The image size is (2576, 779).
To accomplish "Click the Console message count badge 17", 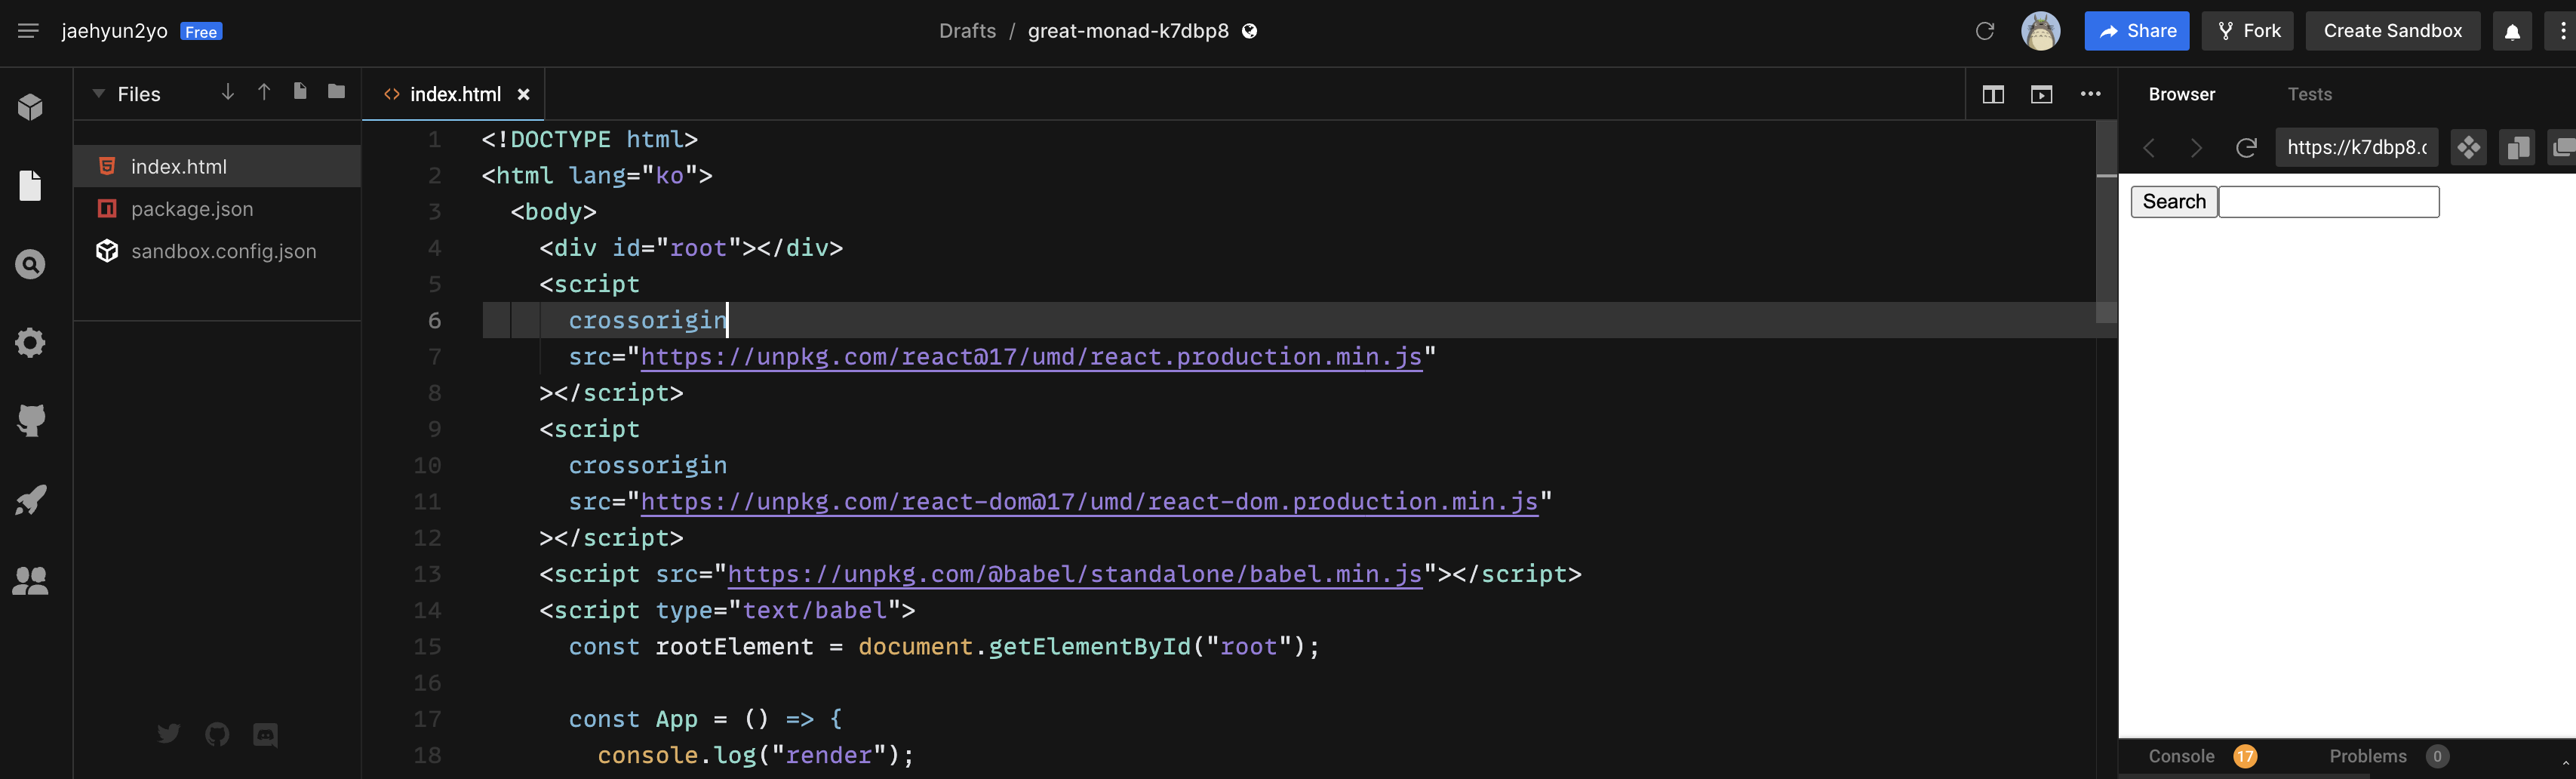I will point(2245,756).
